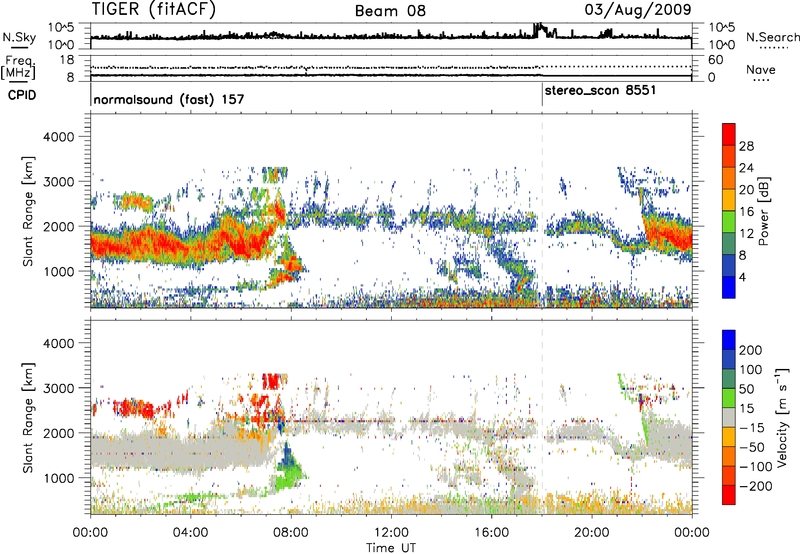Image resolution: width=800 pixels, height=554 pixels.
Task: Click the 'CPID' row label
Action: coord(22,95)
